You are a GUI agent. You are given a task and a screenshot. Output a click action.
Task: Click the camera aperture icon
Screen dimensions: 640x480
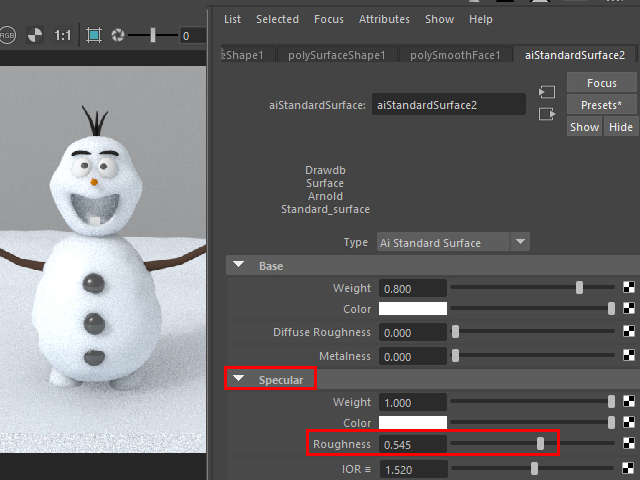point(119,35)
